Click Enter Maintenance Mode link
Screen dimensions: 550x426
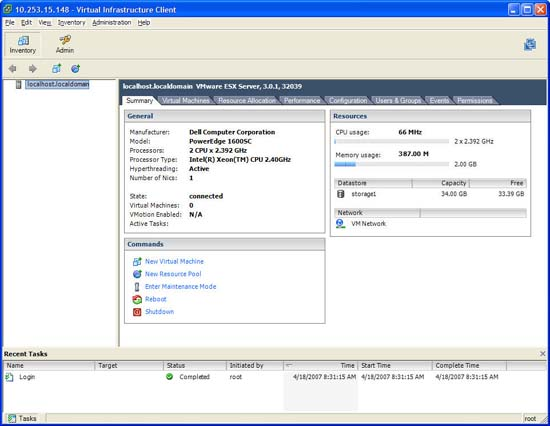pyautogui.click(x=181, y=286)
